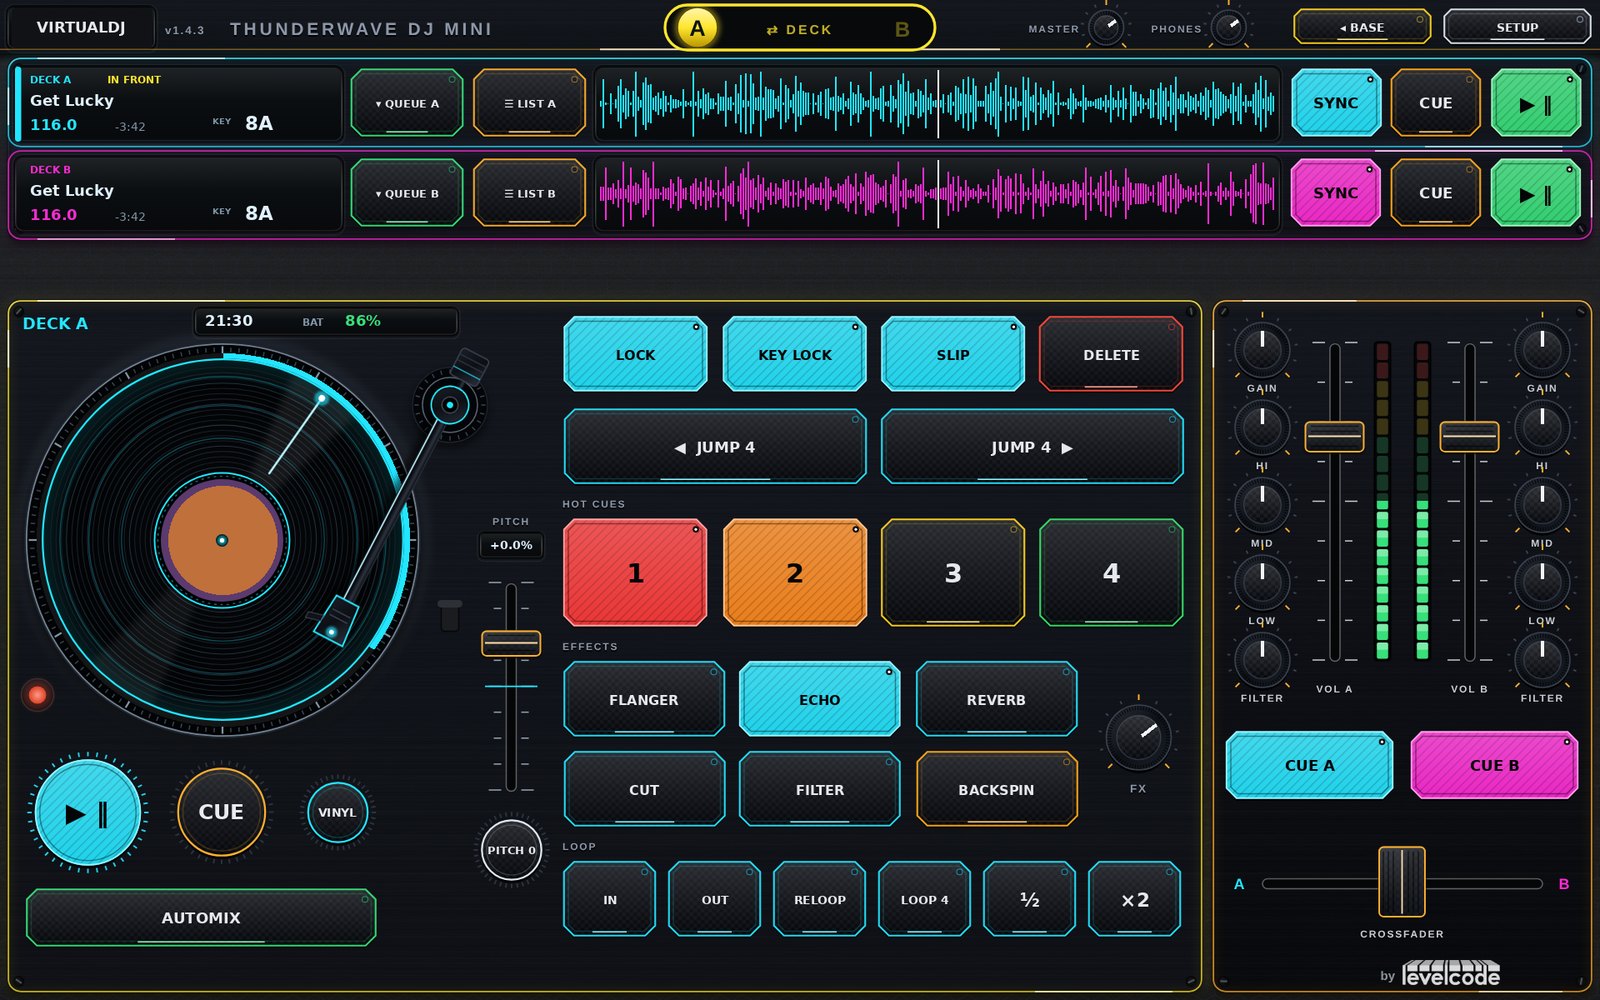
Task: Expand LIST A
Action: click(529, 103)
